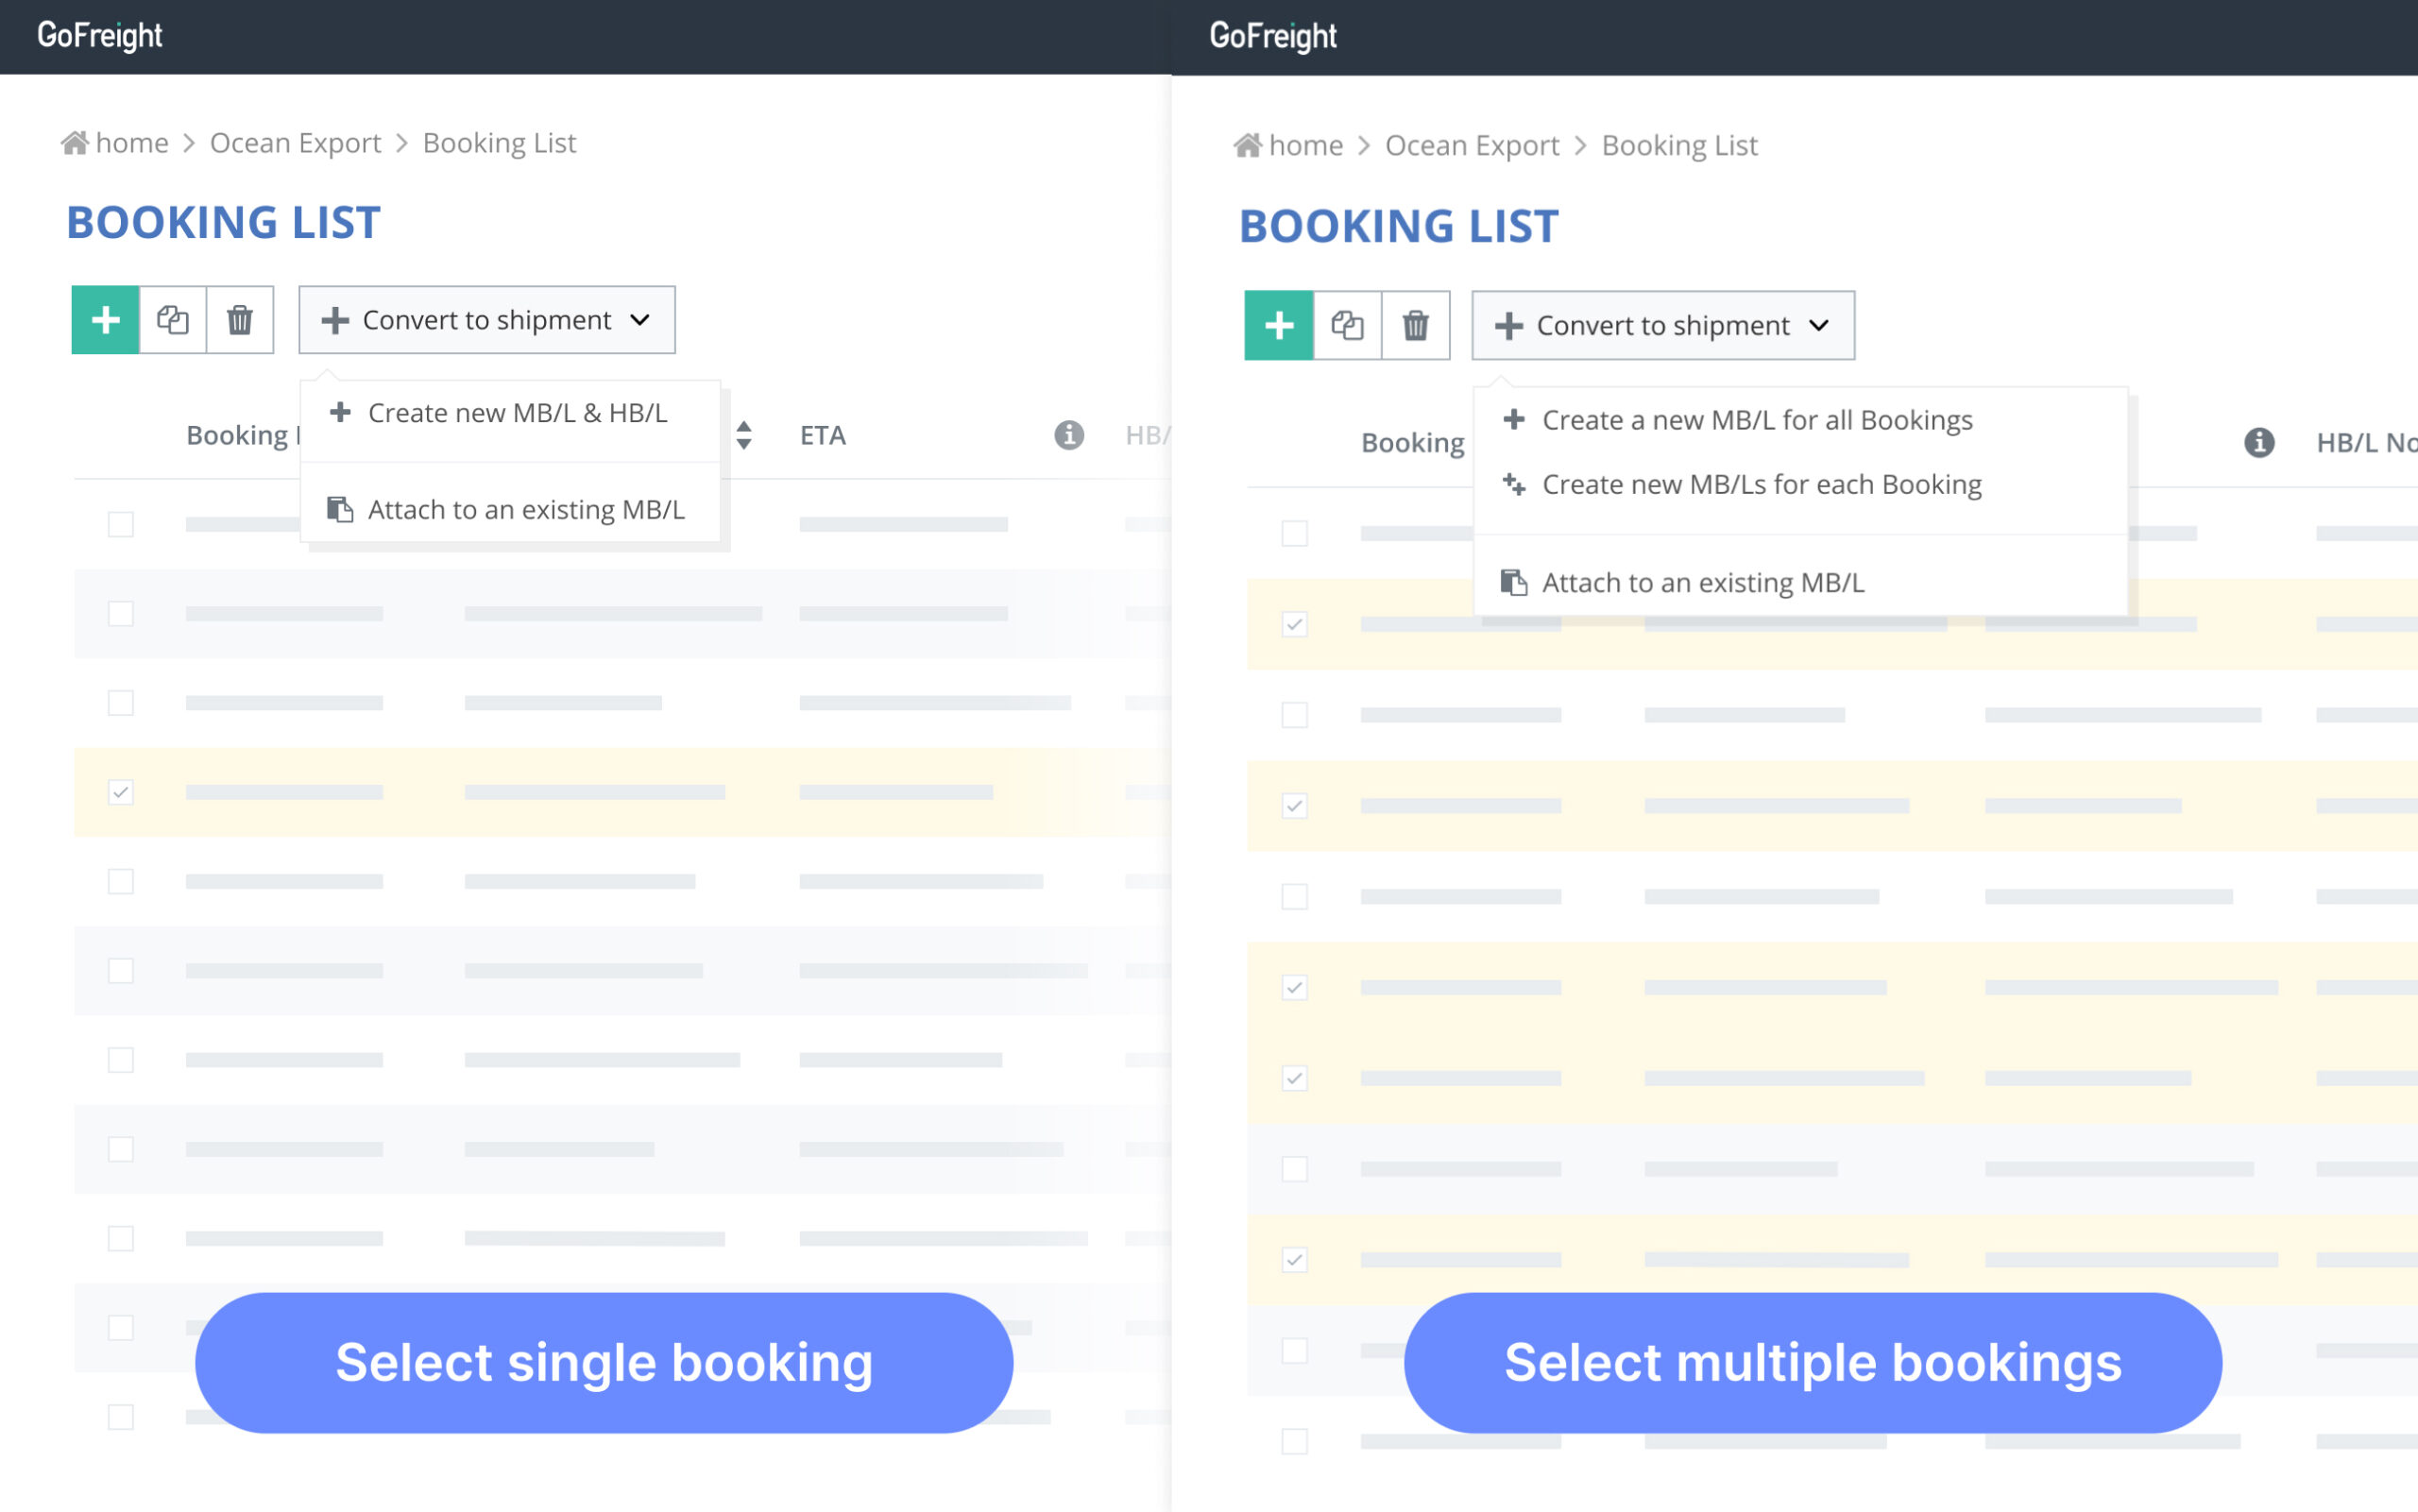Open Convert to shipment dropdown in left panel
The image size is (2418, 1512).
pyautogui.click(x=487, y=320)
